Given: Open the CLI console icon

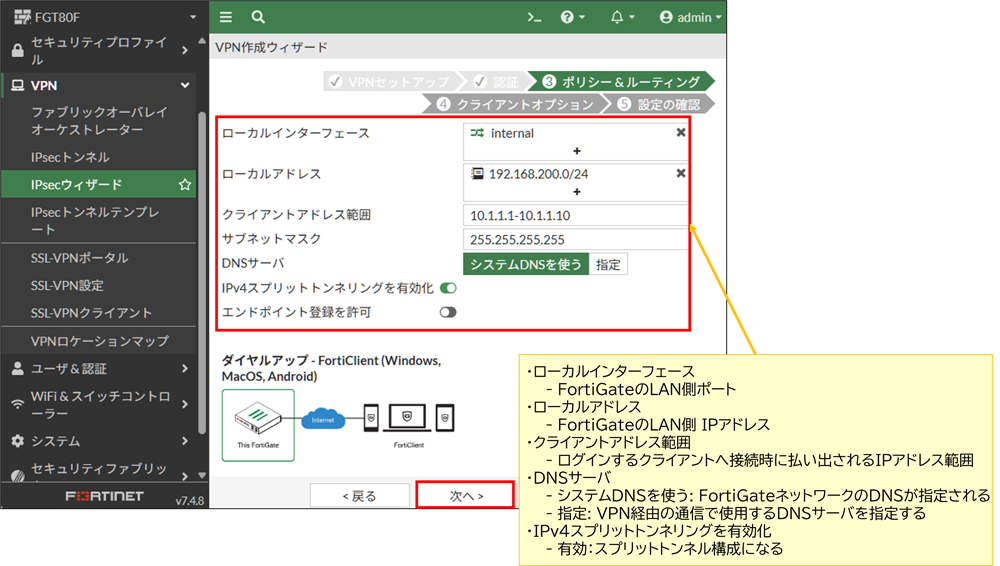Looking at the screenshot, I should pos(534,17).
